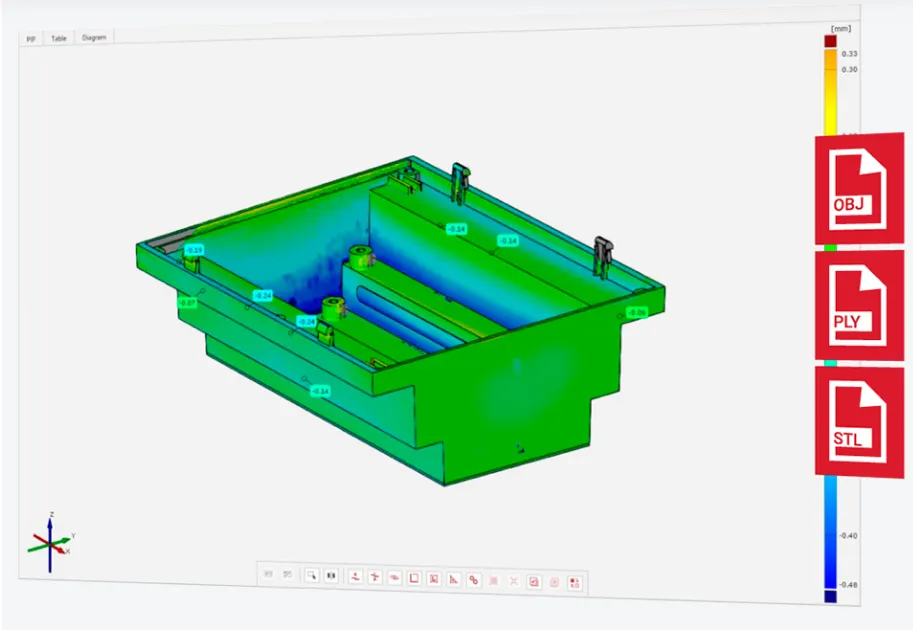Click the -0.19 deviation label on model

click(194, 249)
